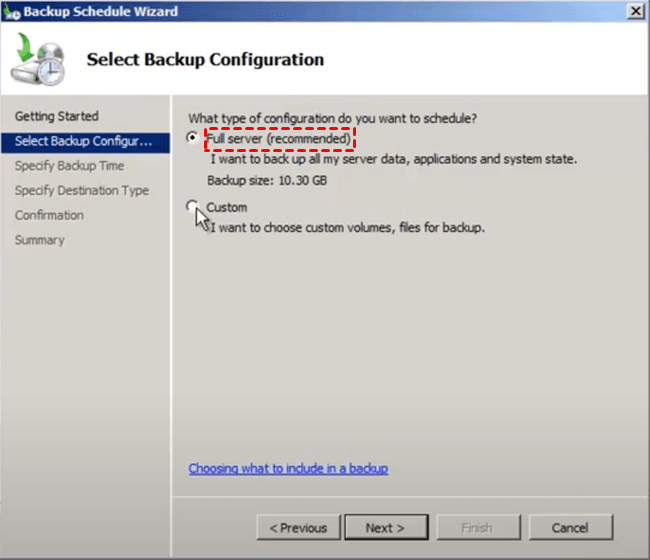The height and width of the screenshot is (560, 650).
Task: Click the Backup size 10.30 GB text
Action: point(266,180)
